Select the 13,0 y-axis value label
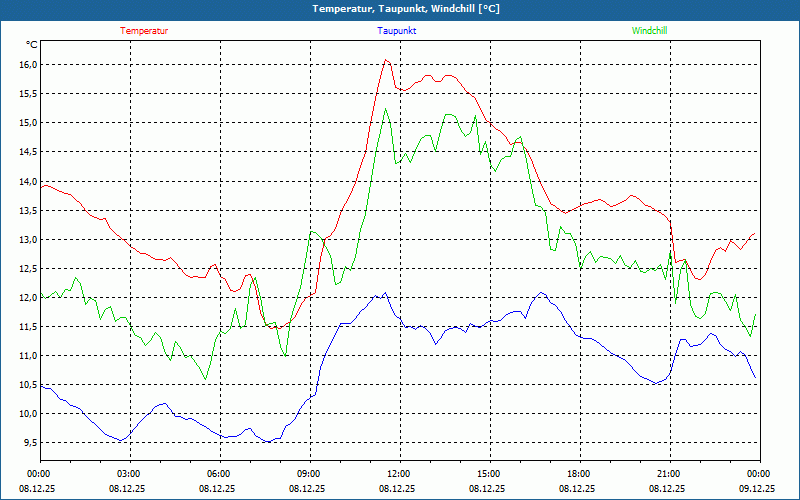Image resolution: width=800 pixels, height=500 pixels. 27,240
